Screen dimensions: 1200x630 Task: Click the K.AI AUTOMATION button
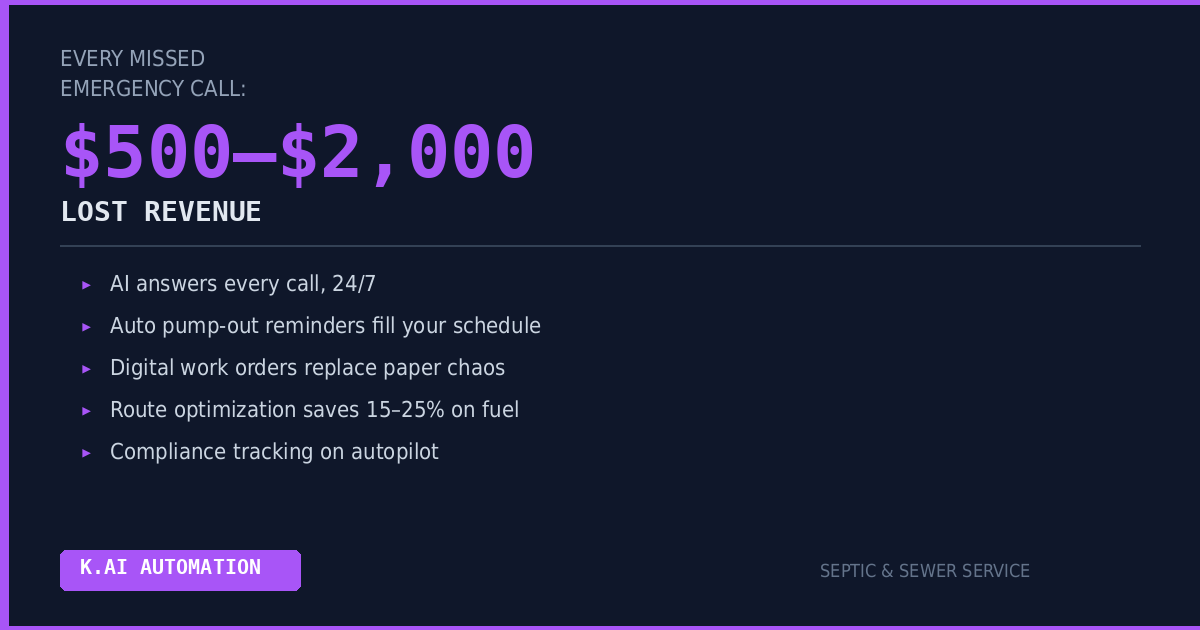pos(180,569)
